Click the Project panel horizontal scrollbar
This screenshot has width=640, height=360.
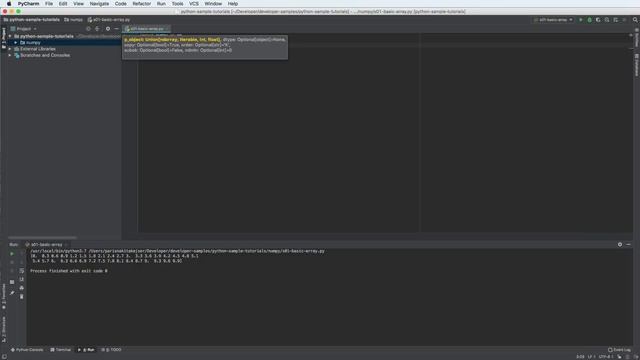42,237
